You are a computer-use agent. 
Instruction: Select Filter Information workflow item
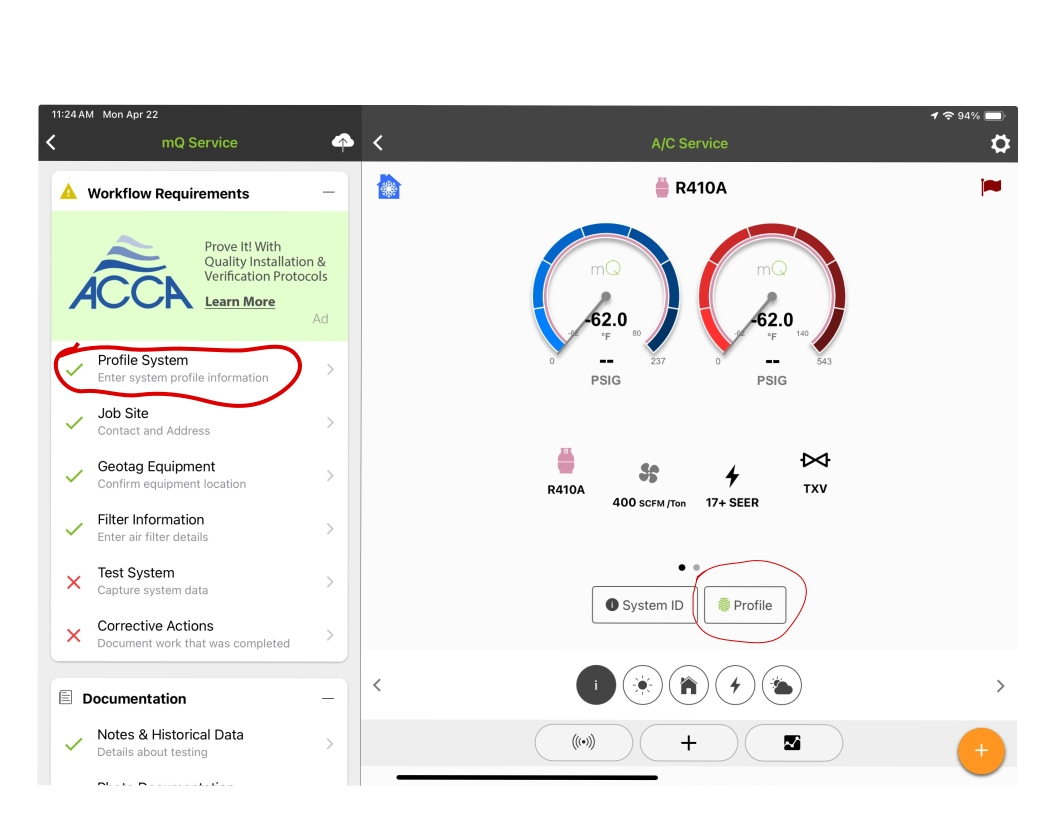tap(199, 529)
